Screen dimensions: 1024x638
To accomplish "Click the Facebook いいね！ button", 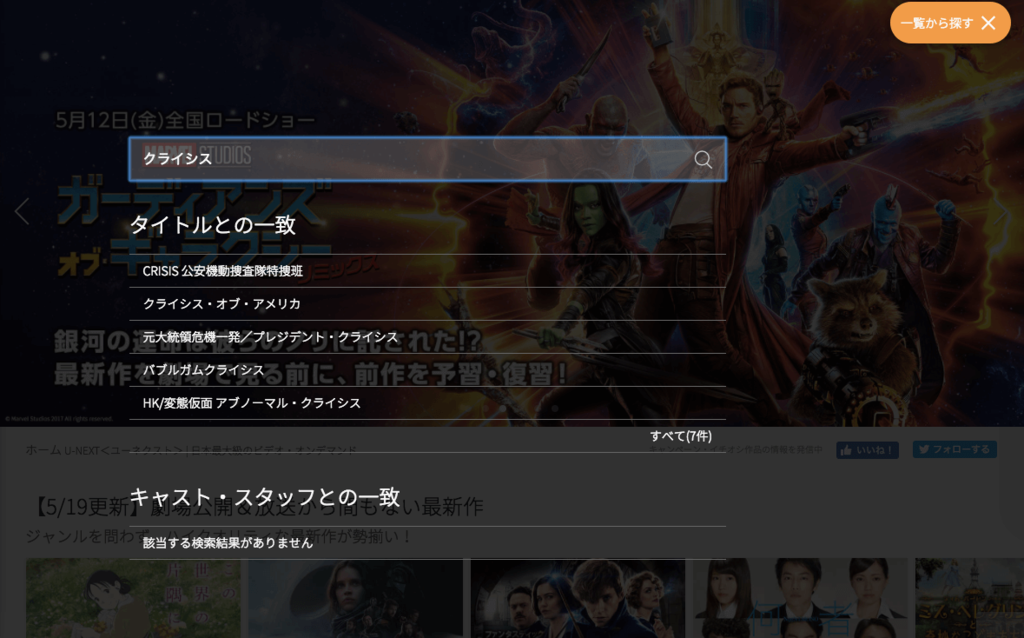I will coord(867,450).
